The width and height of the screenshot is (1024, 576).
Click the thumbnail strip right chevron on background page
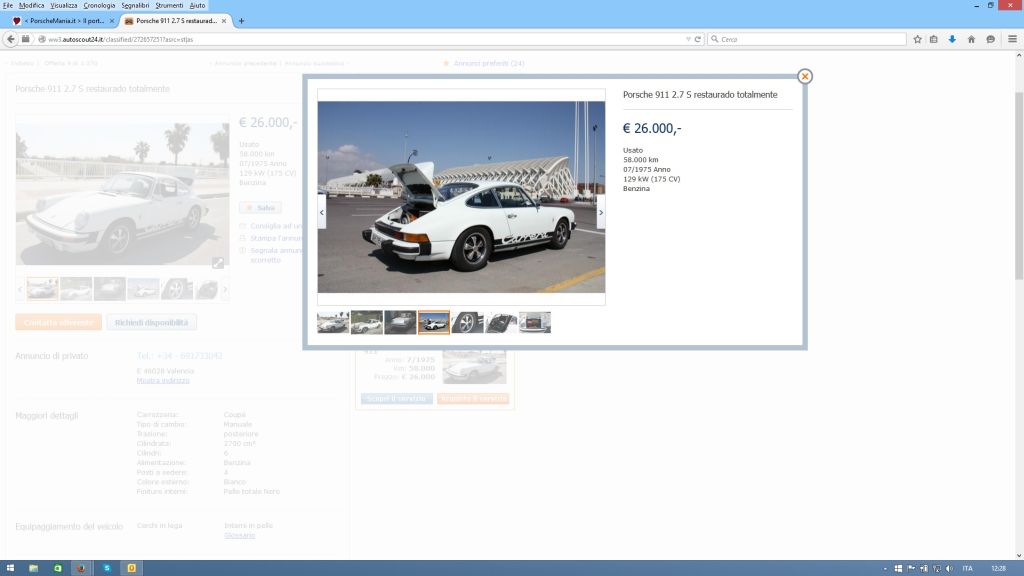coord(225,289)
